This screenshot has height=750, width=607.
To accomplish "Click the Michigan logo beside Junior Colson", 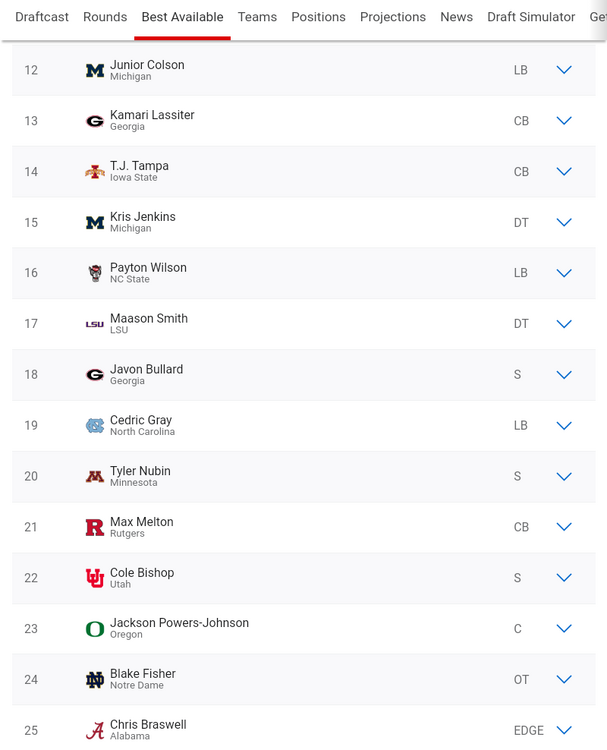I will click(x=95, y=71).
